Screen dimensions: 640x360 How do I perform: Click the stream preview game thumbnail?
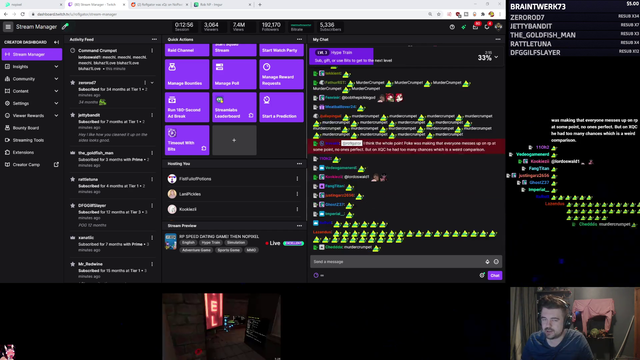pos(171,241)
